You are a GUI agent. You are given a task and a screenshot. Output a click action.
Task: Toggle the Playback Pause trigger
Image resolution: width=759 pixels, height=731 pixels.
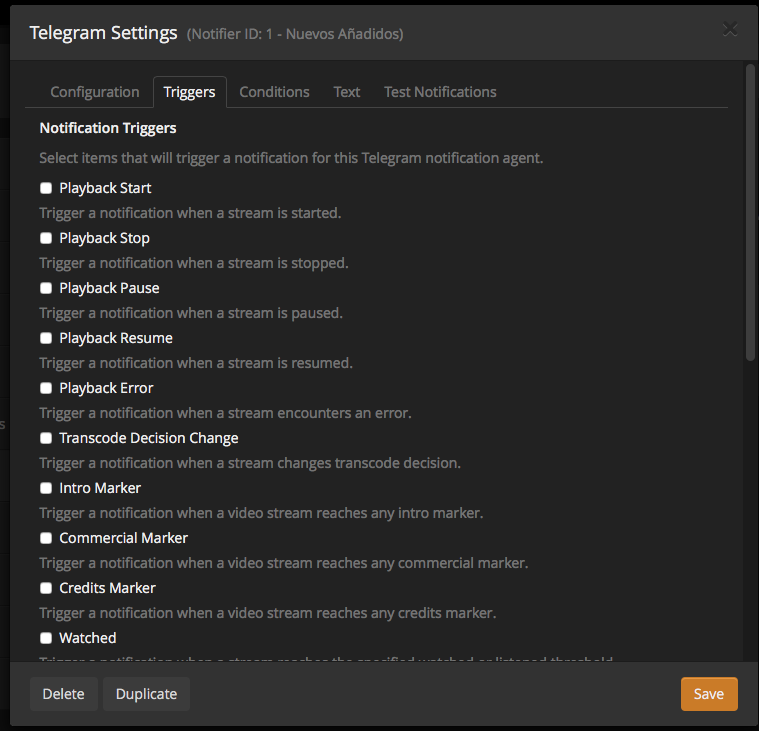coord(46,288)
